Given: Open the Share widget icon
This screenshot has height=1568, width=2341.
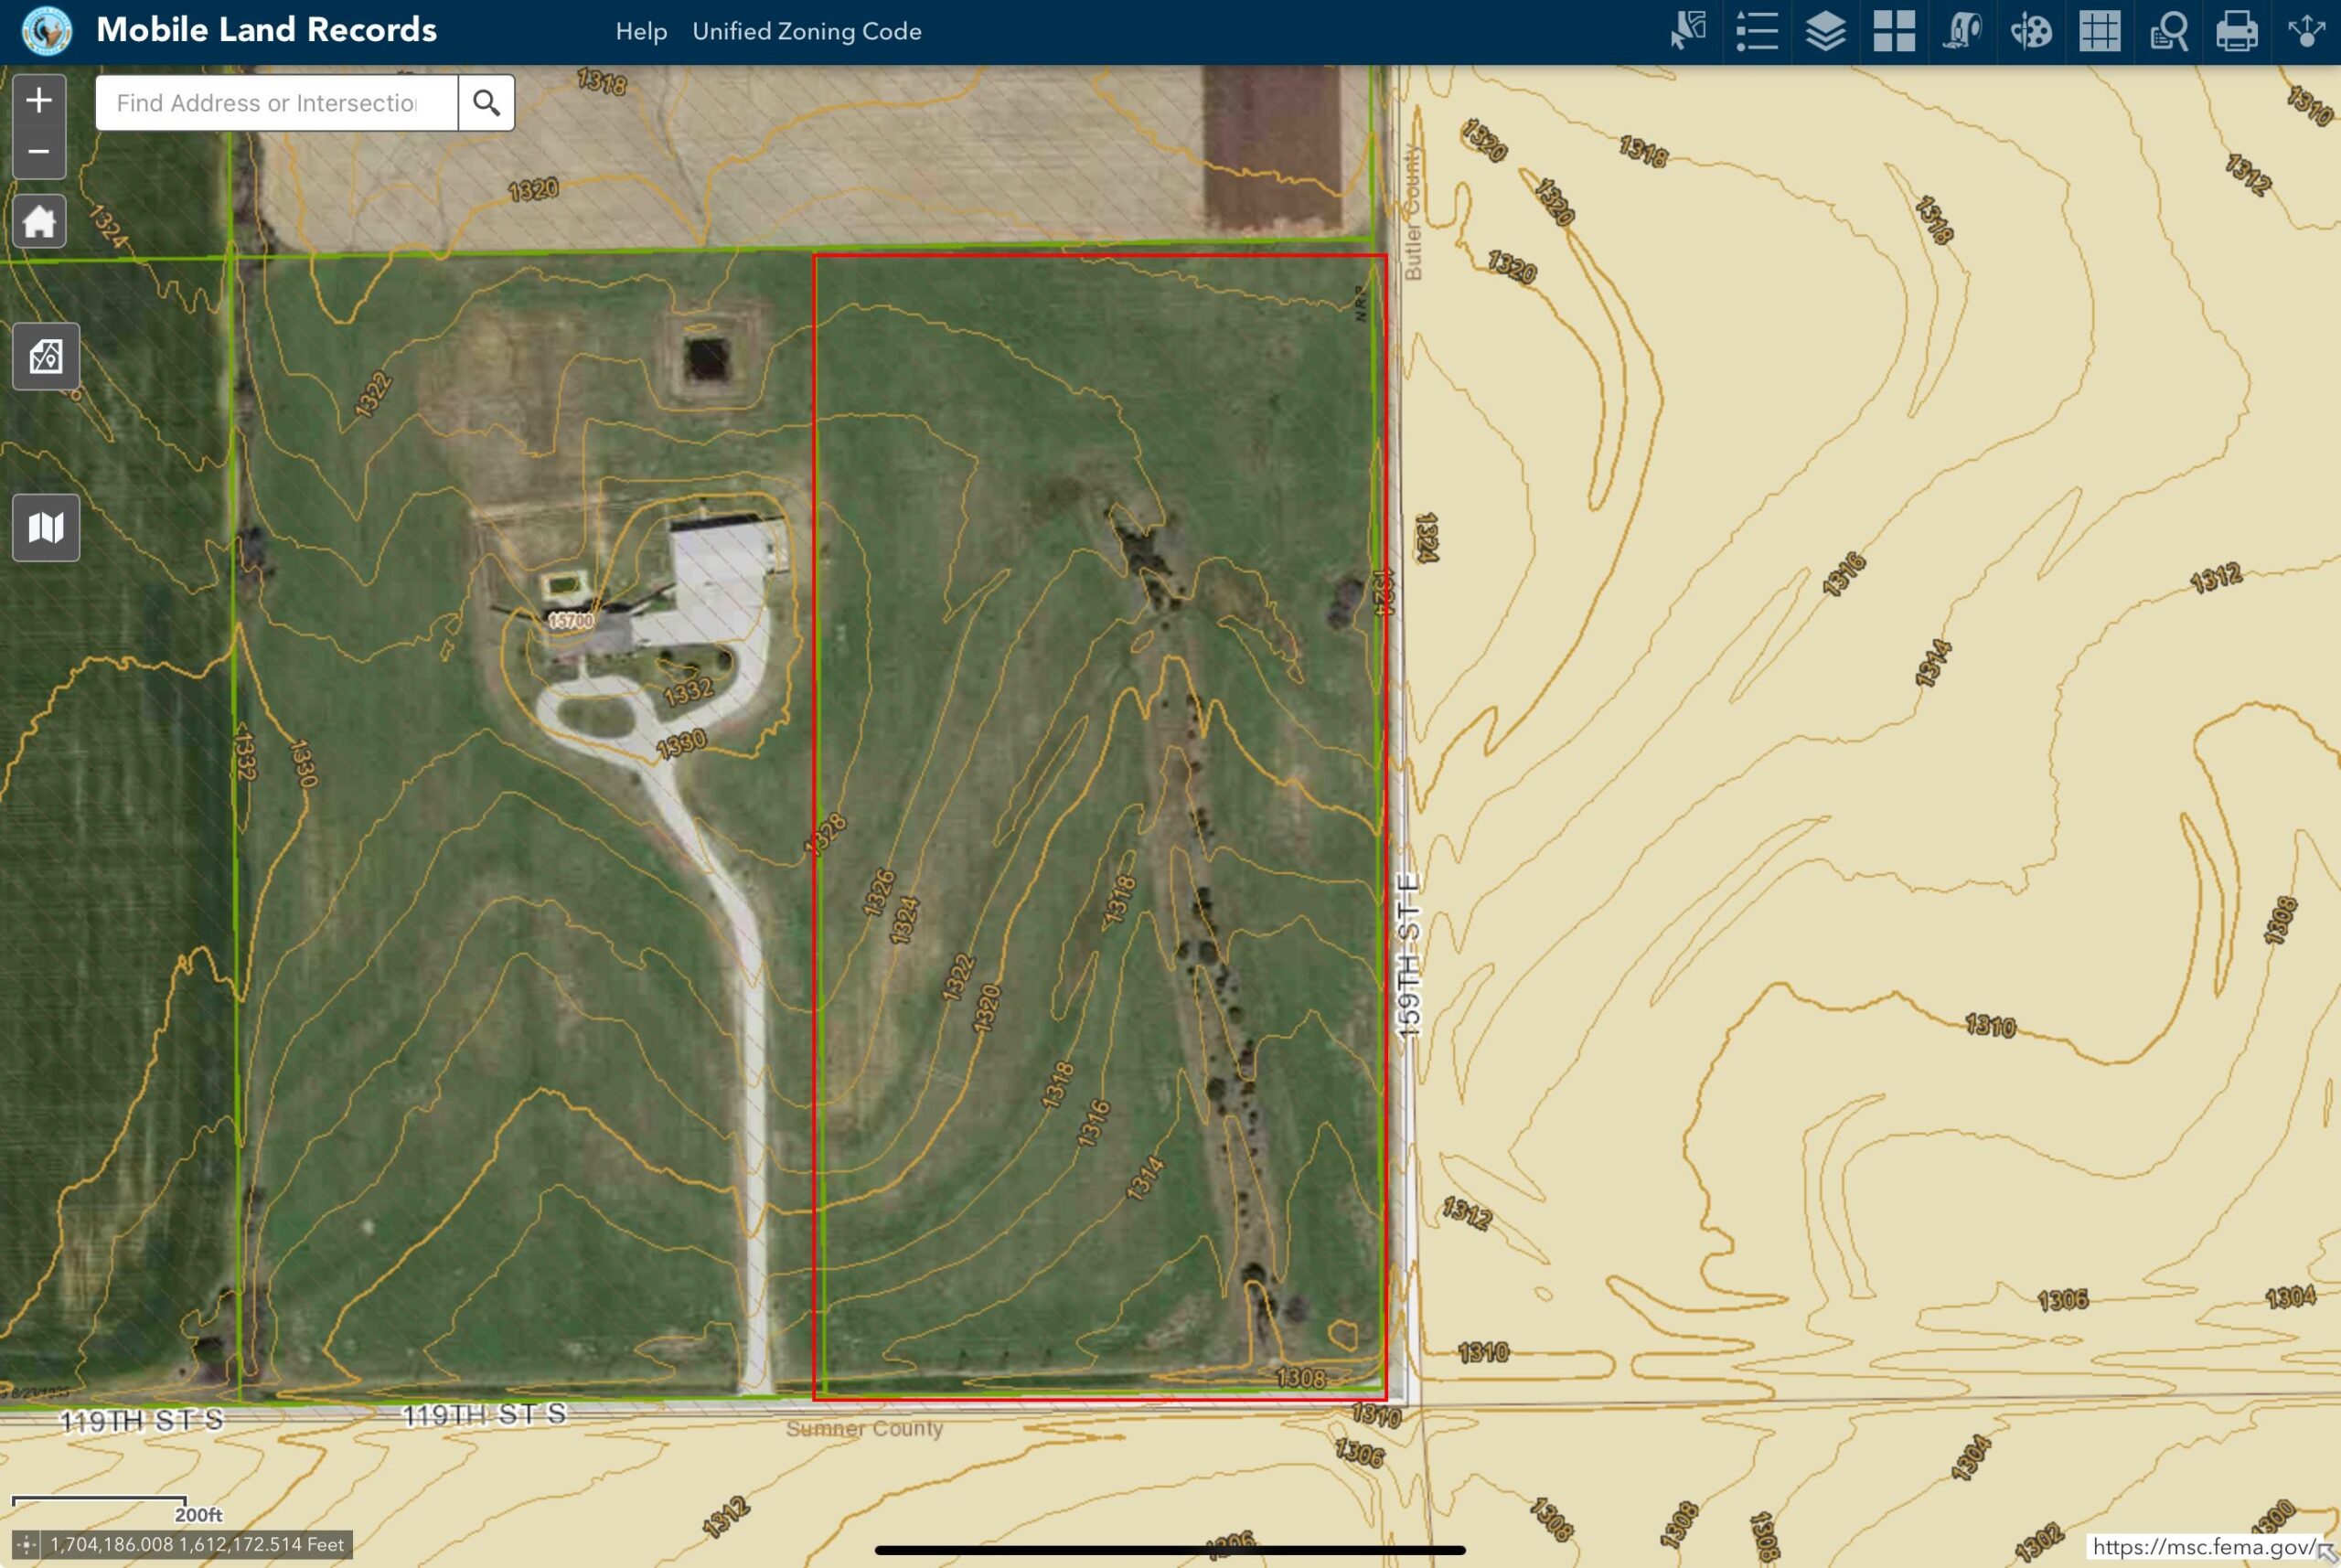Looking at the screenshot, I should click(x=2305, y=31).
